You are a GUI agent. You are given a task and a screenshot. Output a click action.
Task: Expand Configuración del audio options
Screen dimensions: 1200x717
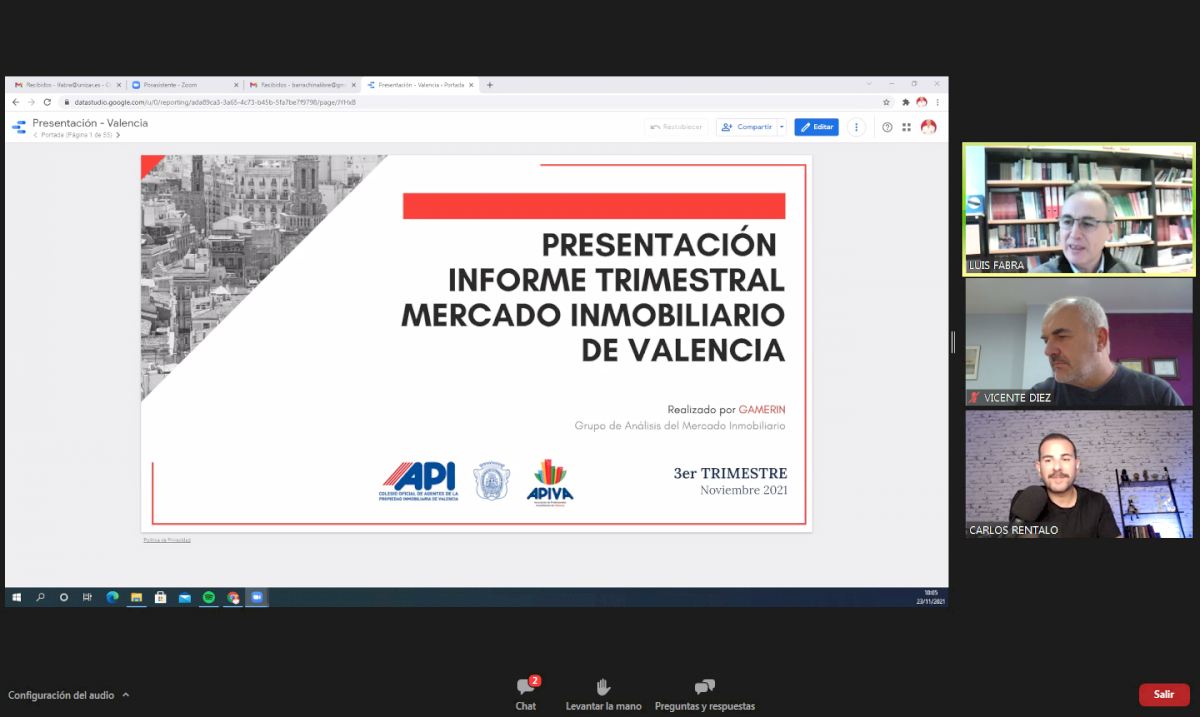[126, 695]
